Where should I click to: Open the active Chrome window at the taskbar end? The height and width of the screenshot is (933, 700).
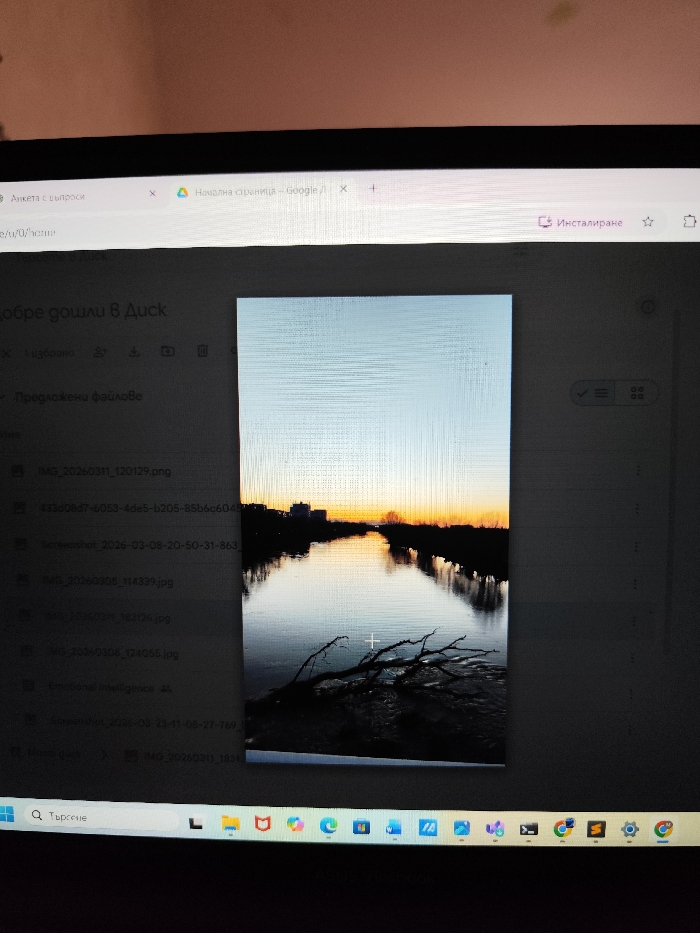[663, 829]
